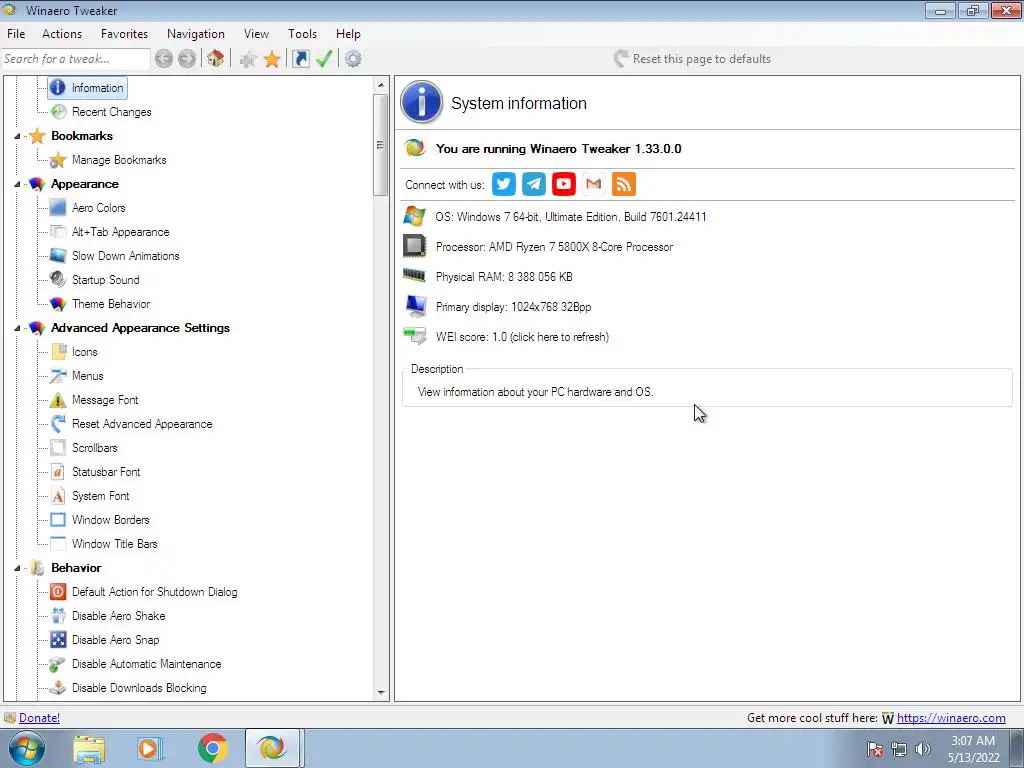Open settings gear icon in toolbar
Viewport: 1024px width, 768px height.
pos(353,59)
